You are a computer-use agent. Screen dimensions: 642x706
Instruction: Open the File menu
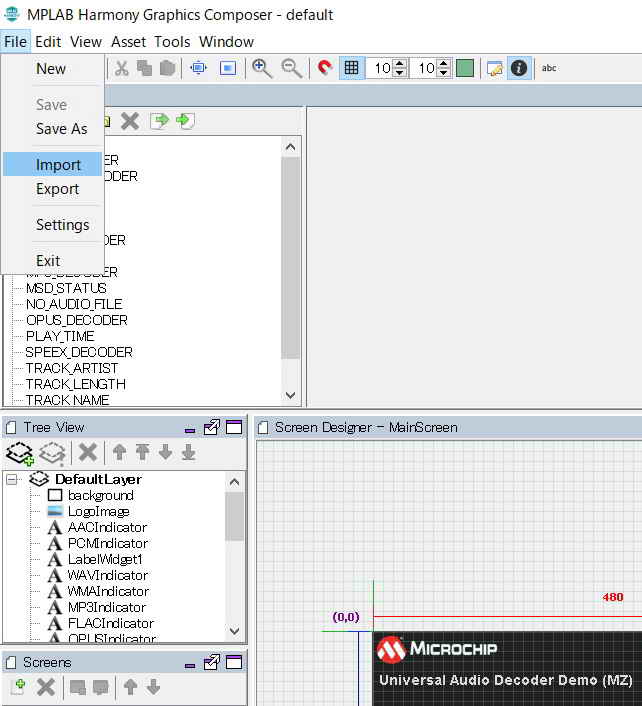tap(15, 42)
